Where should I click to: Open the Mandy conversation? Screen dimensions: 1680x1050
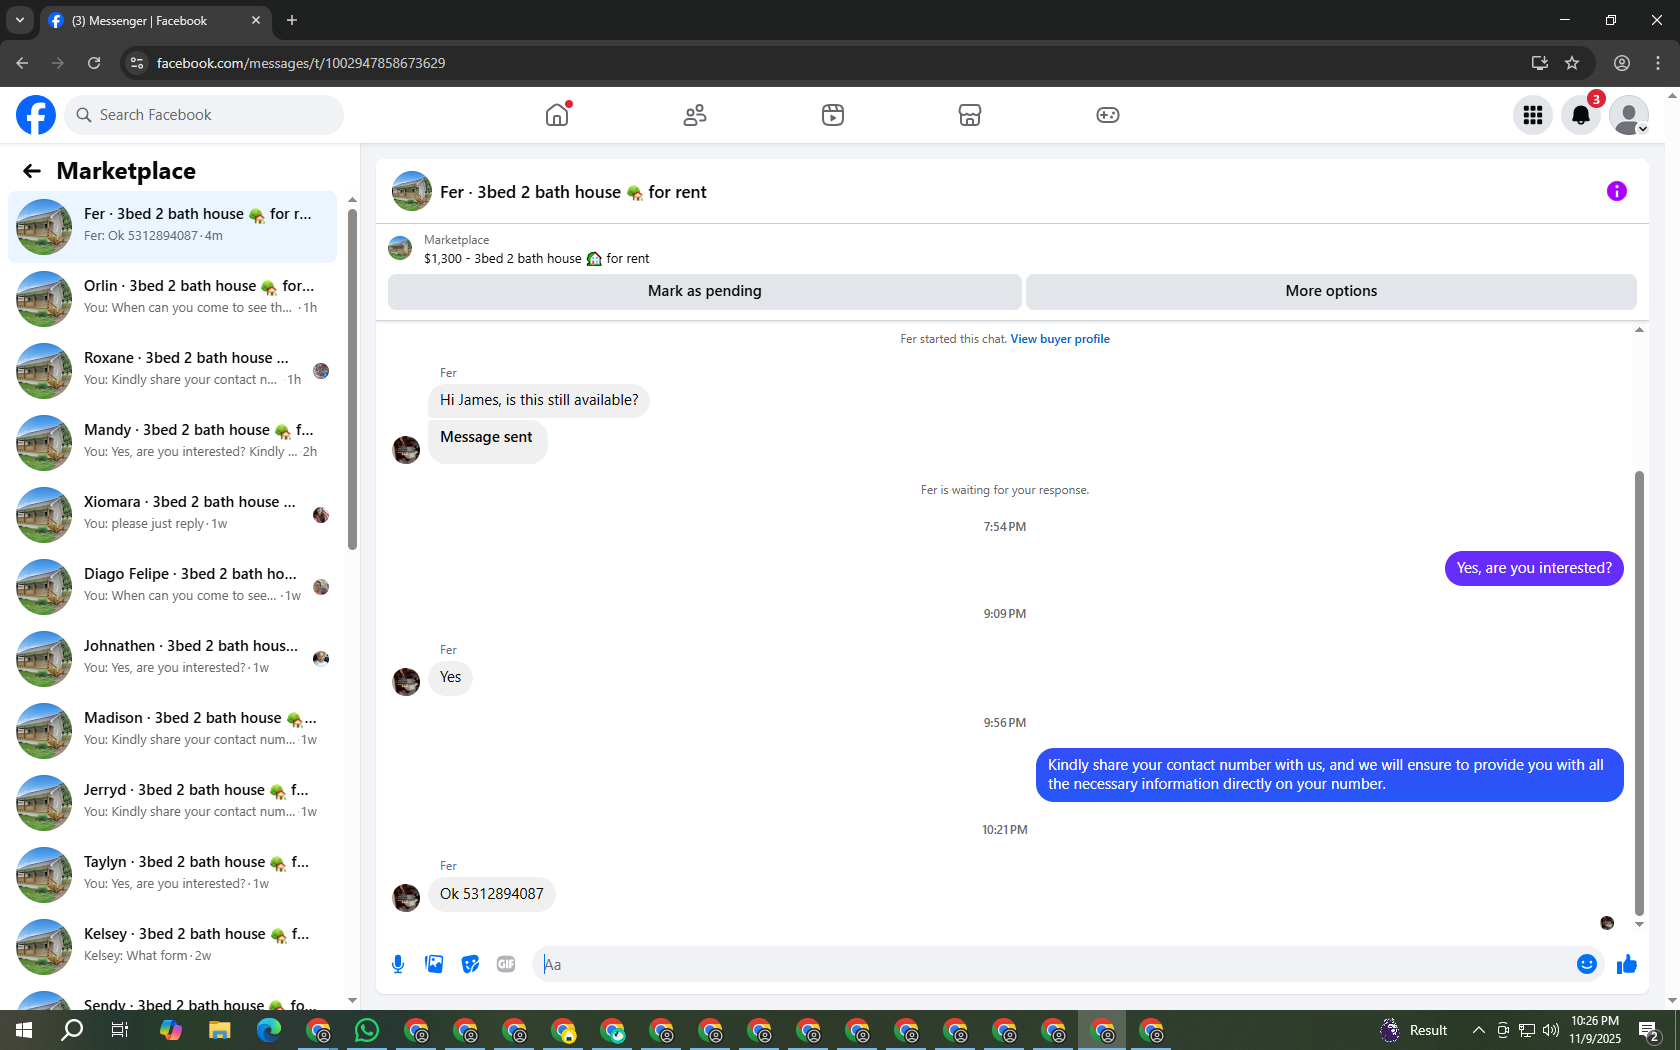(x=172, y=443)
